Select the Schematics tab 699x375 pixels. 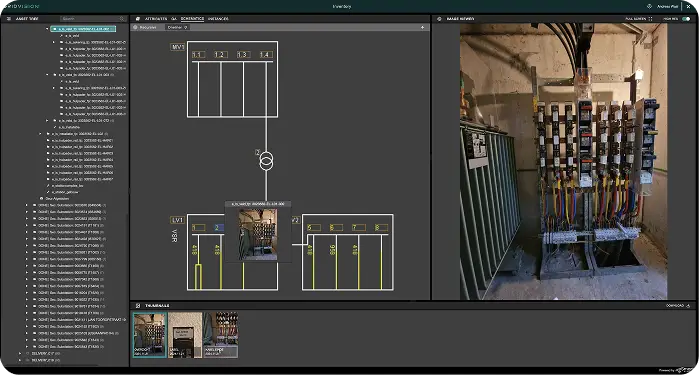[x=192, y=19]
